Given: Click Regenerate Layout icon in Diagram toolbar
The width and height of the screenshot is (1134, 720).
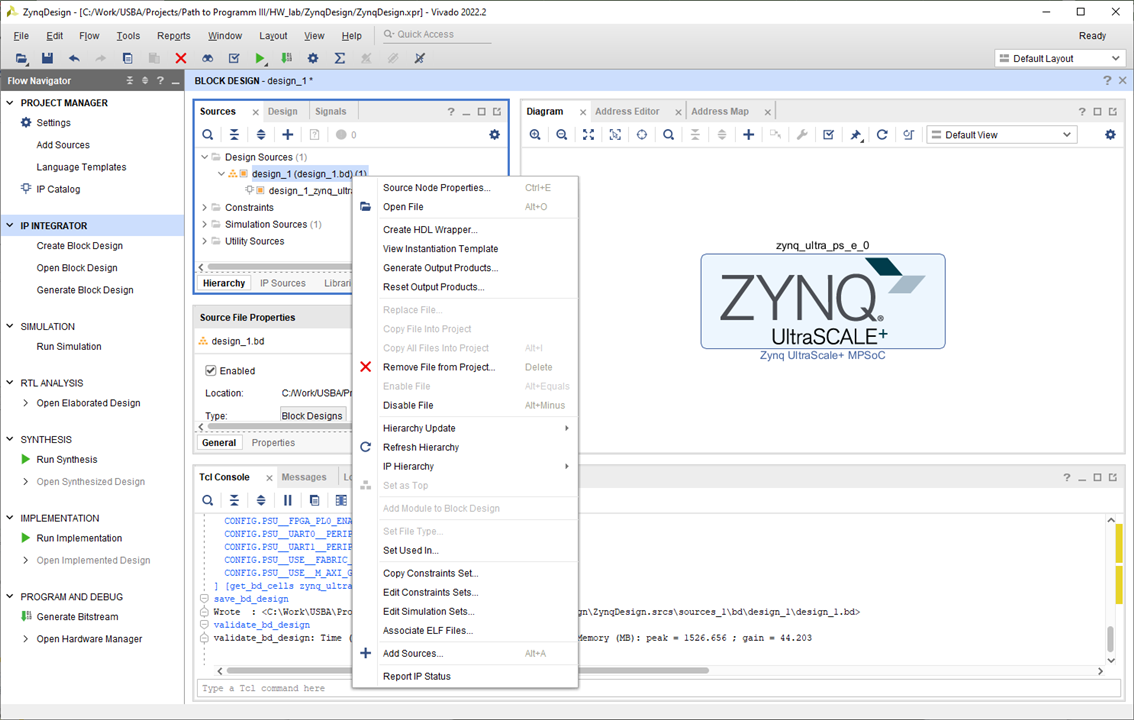Looking at the screenshot, I should [882, 135].
